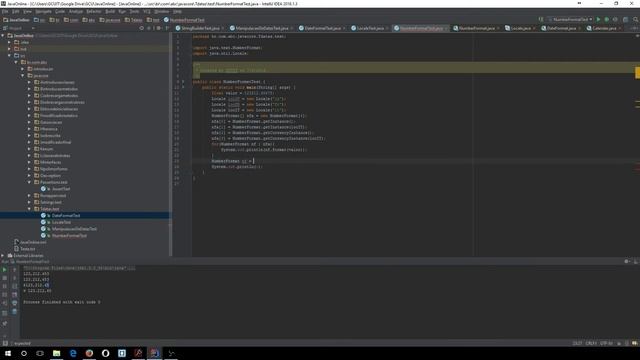Open the Refactor menu
The height and width of the screenshot is (360, 640).
(x=93, y=11)
